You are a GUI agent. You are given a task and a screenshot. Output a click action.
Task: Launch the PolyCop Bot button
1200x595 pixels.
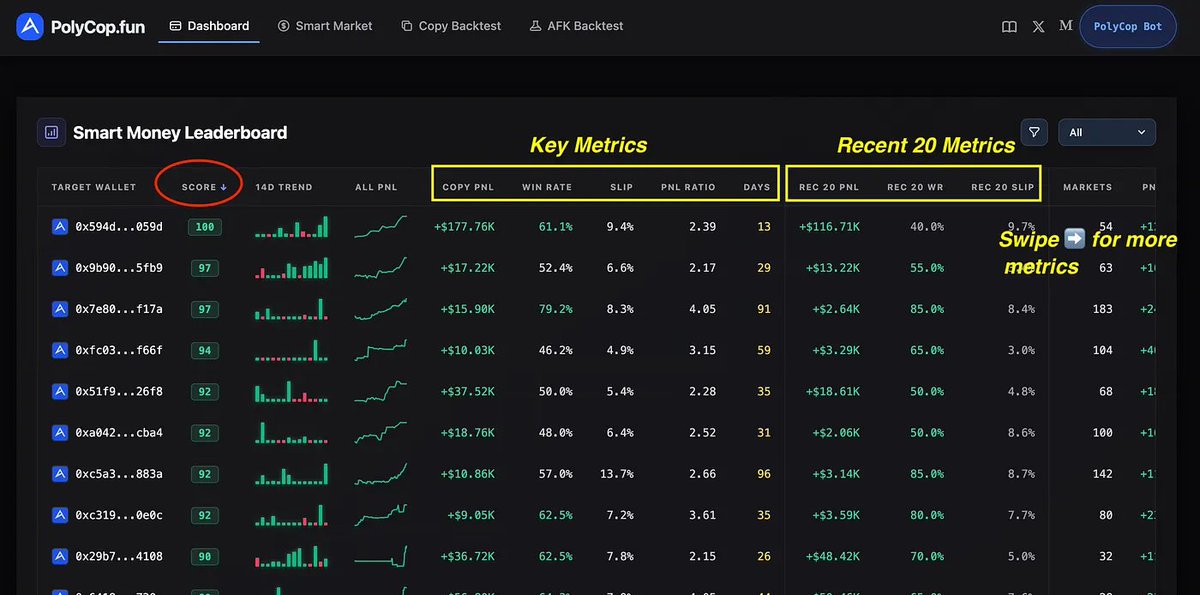pos(1128,27)
